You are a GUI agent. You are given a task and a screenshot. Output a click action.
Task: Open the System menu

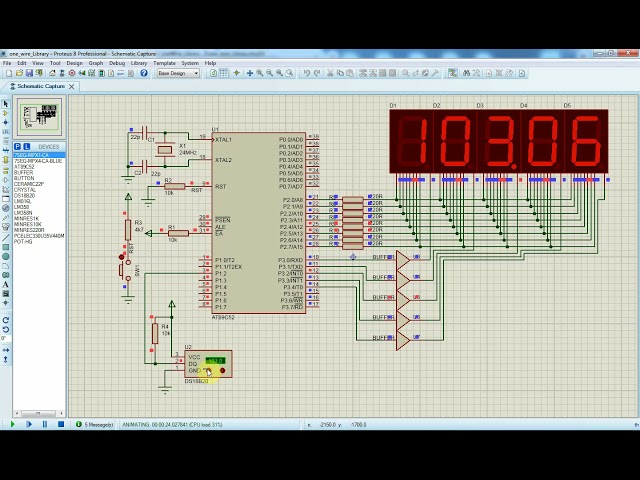pos(190,63)
